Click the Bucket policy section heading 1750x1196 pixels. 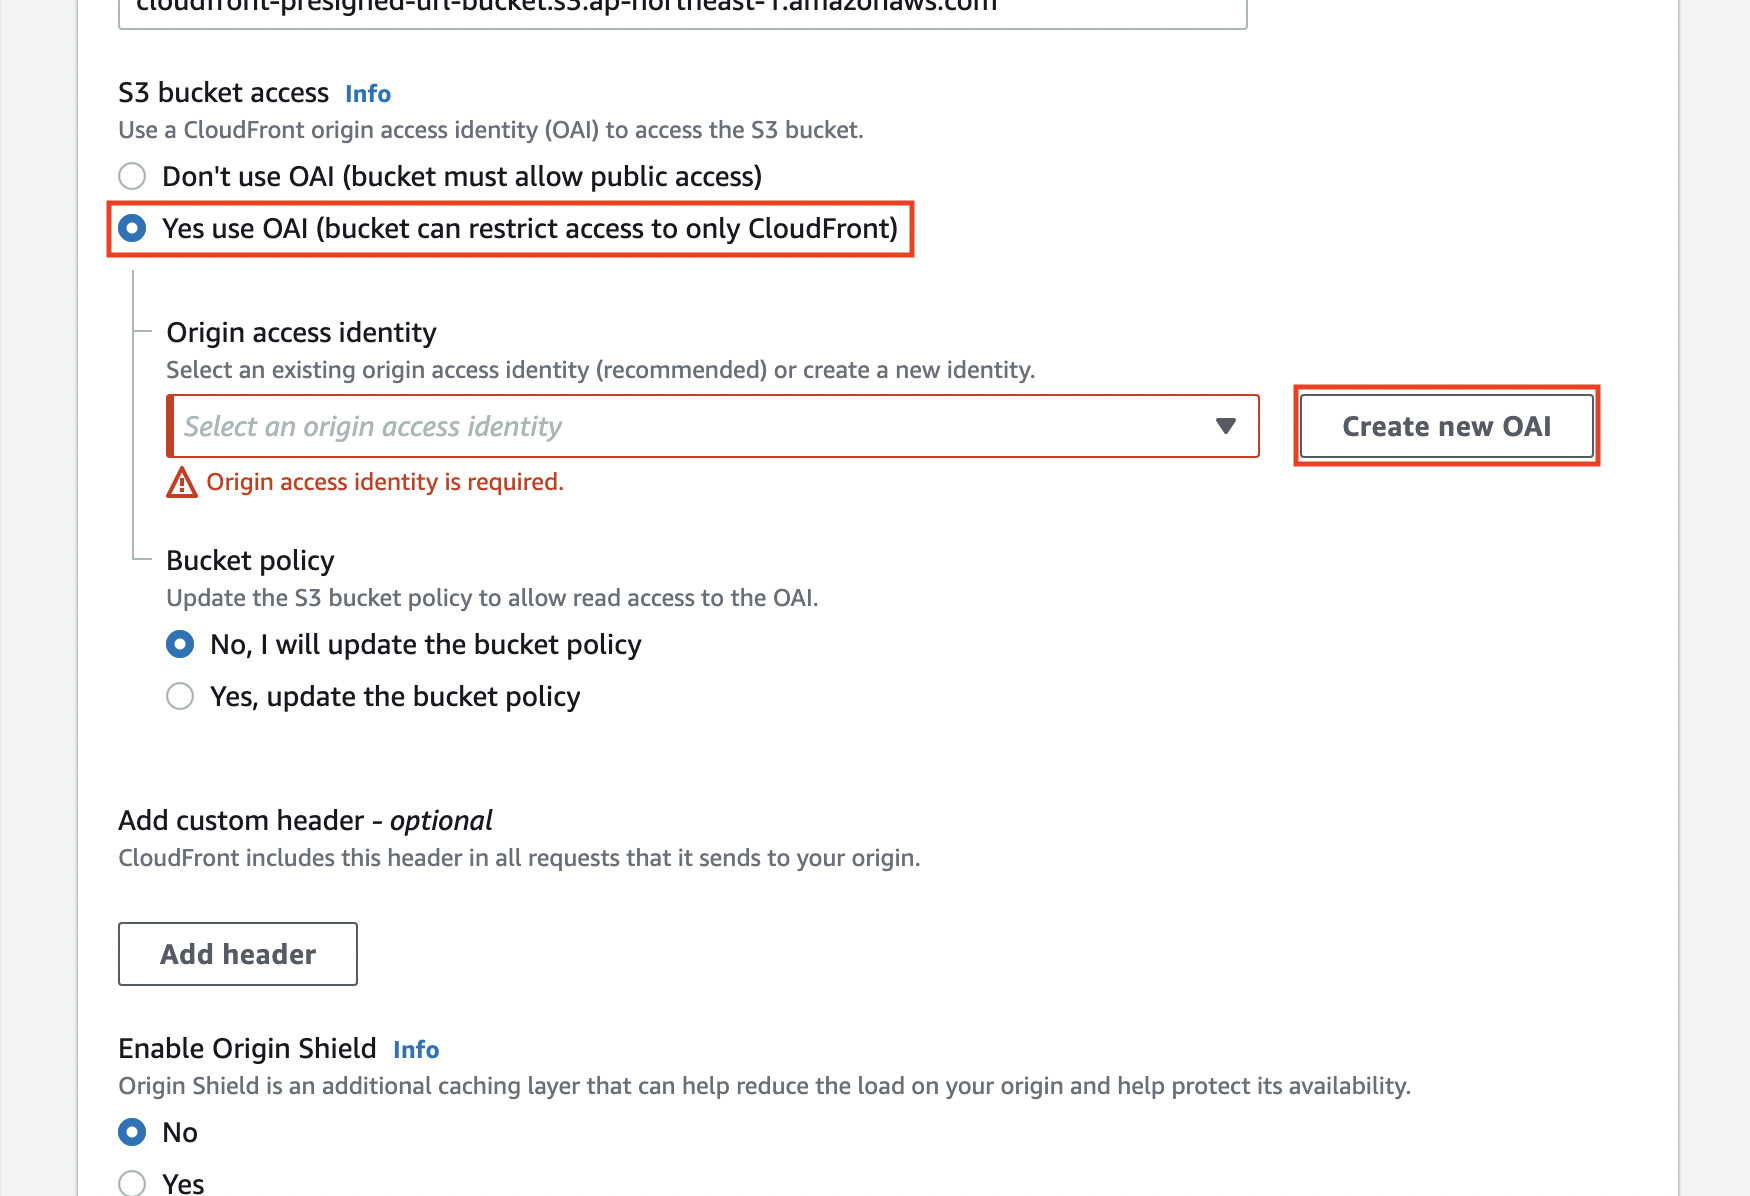click(249, 560)
